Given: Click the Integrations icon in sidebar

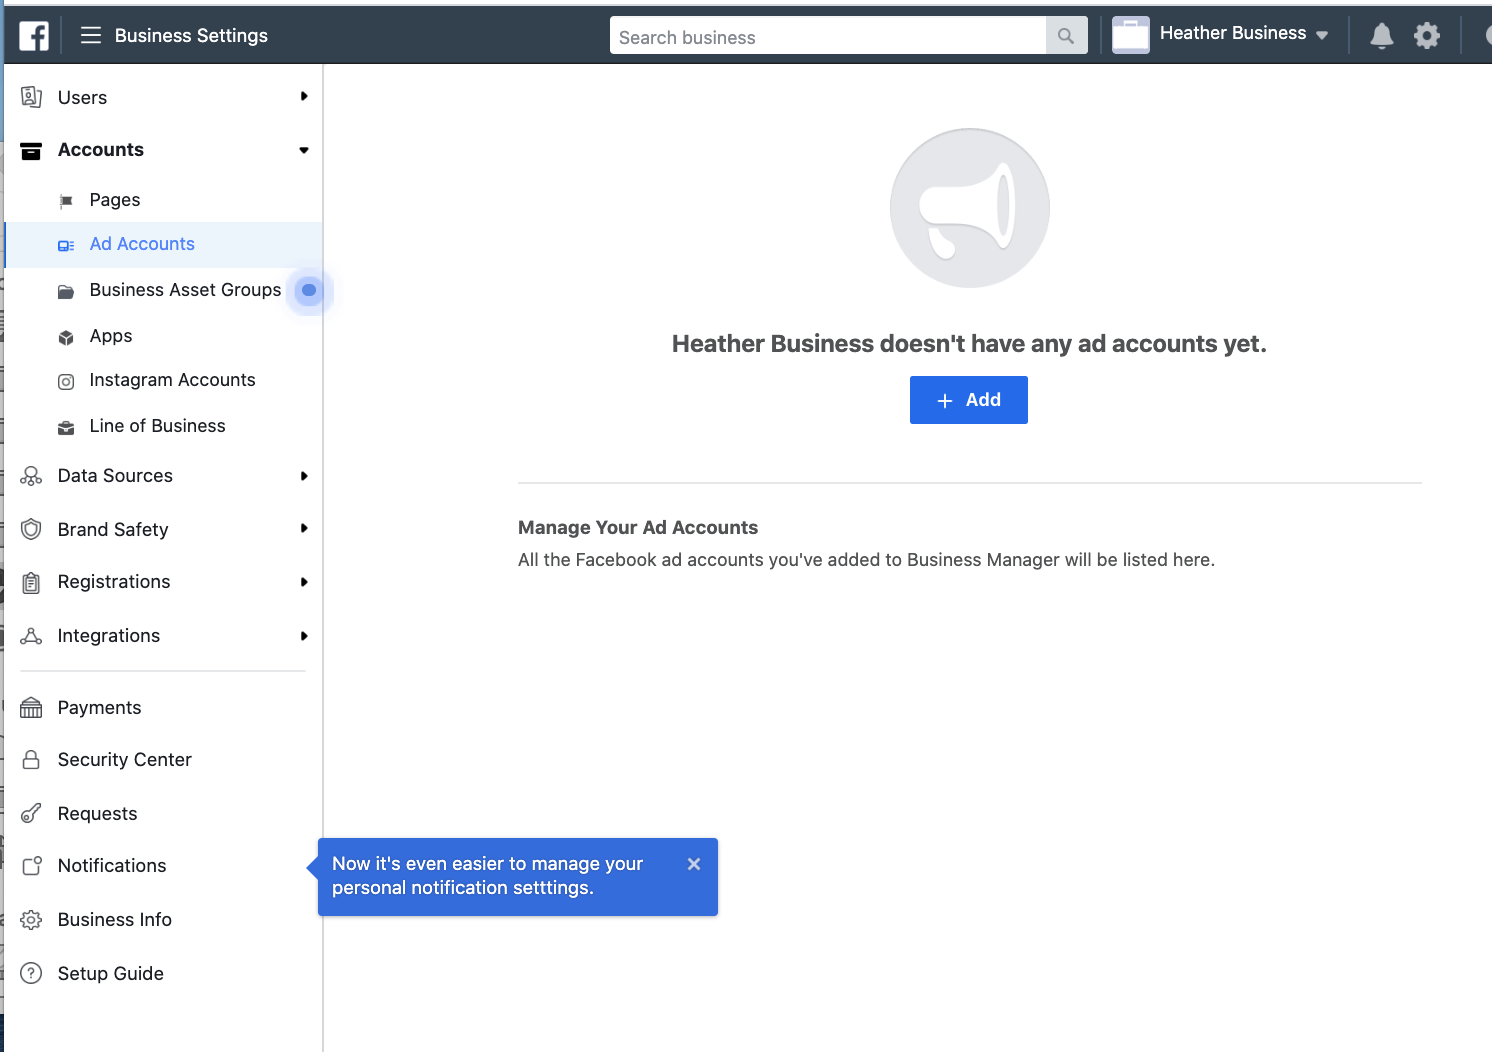Looking at the screenshot, I should pyautogui.click(x=31, y=636).
